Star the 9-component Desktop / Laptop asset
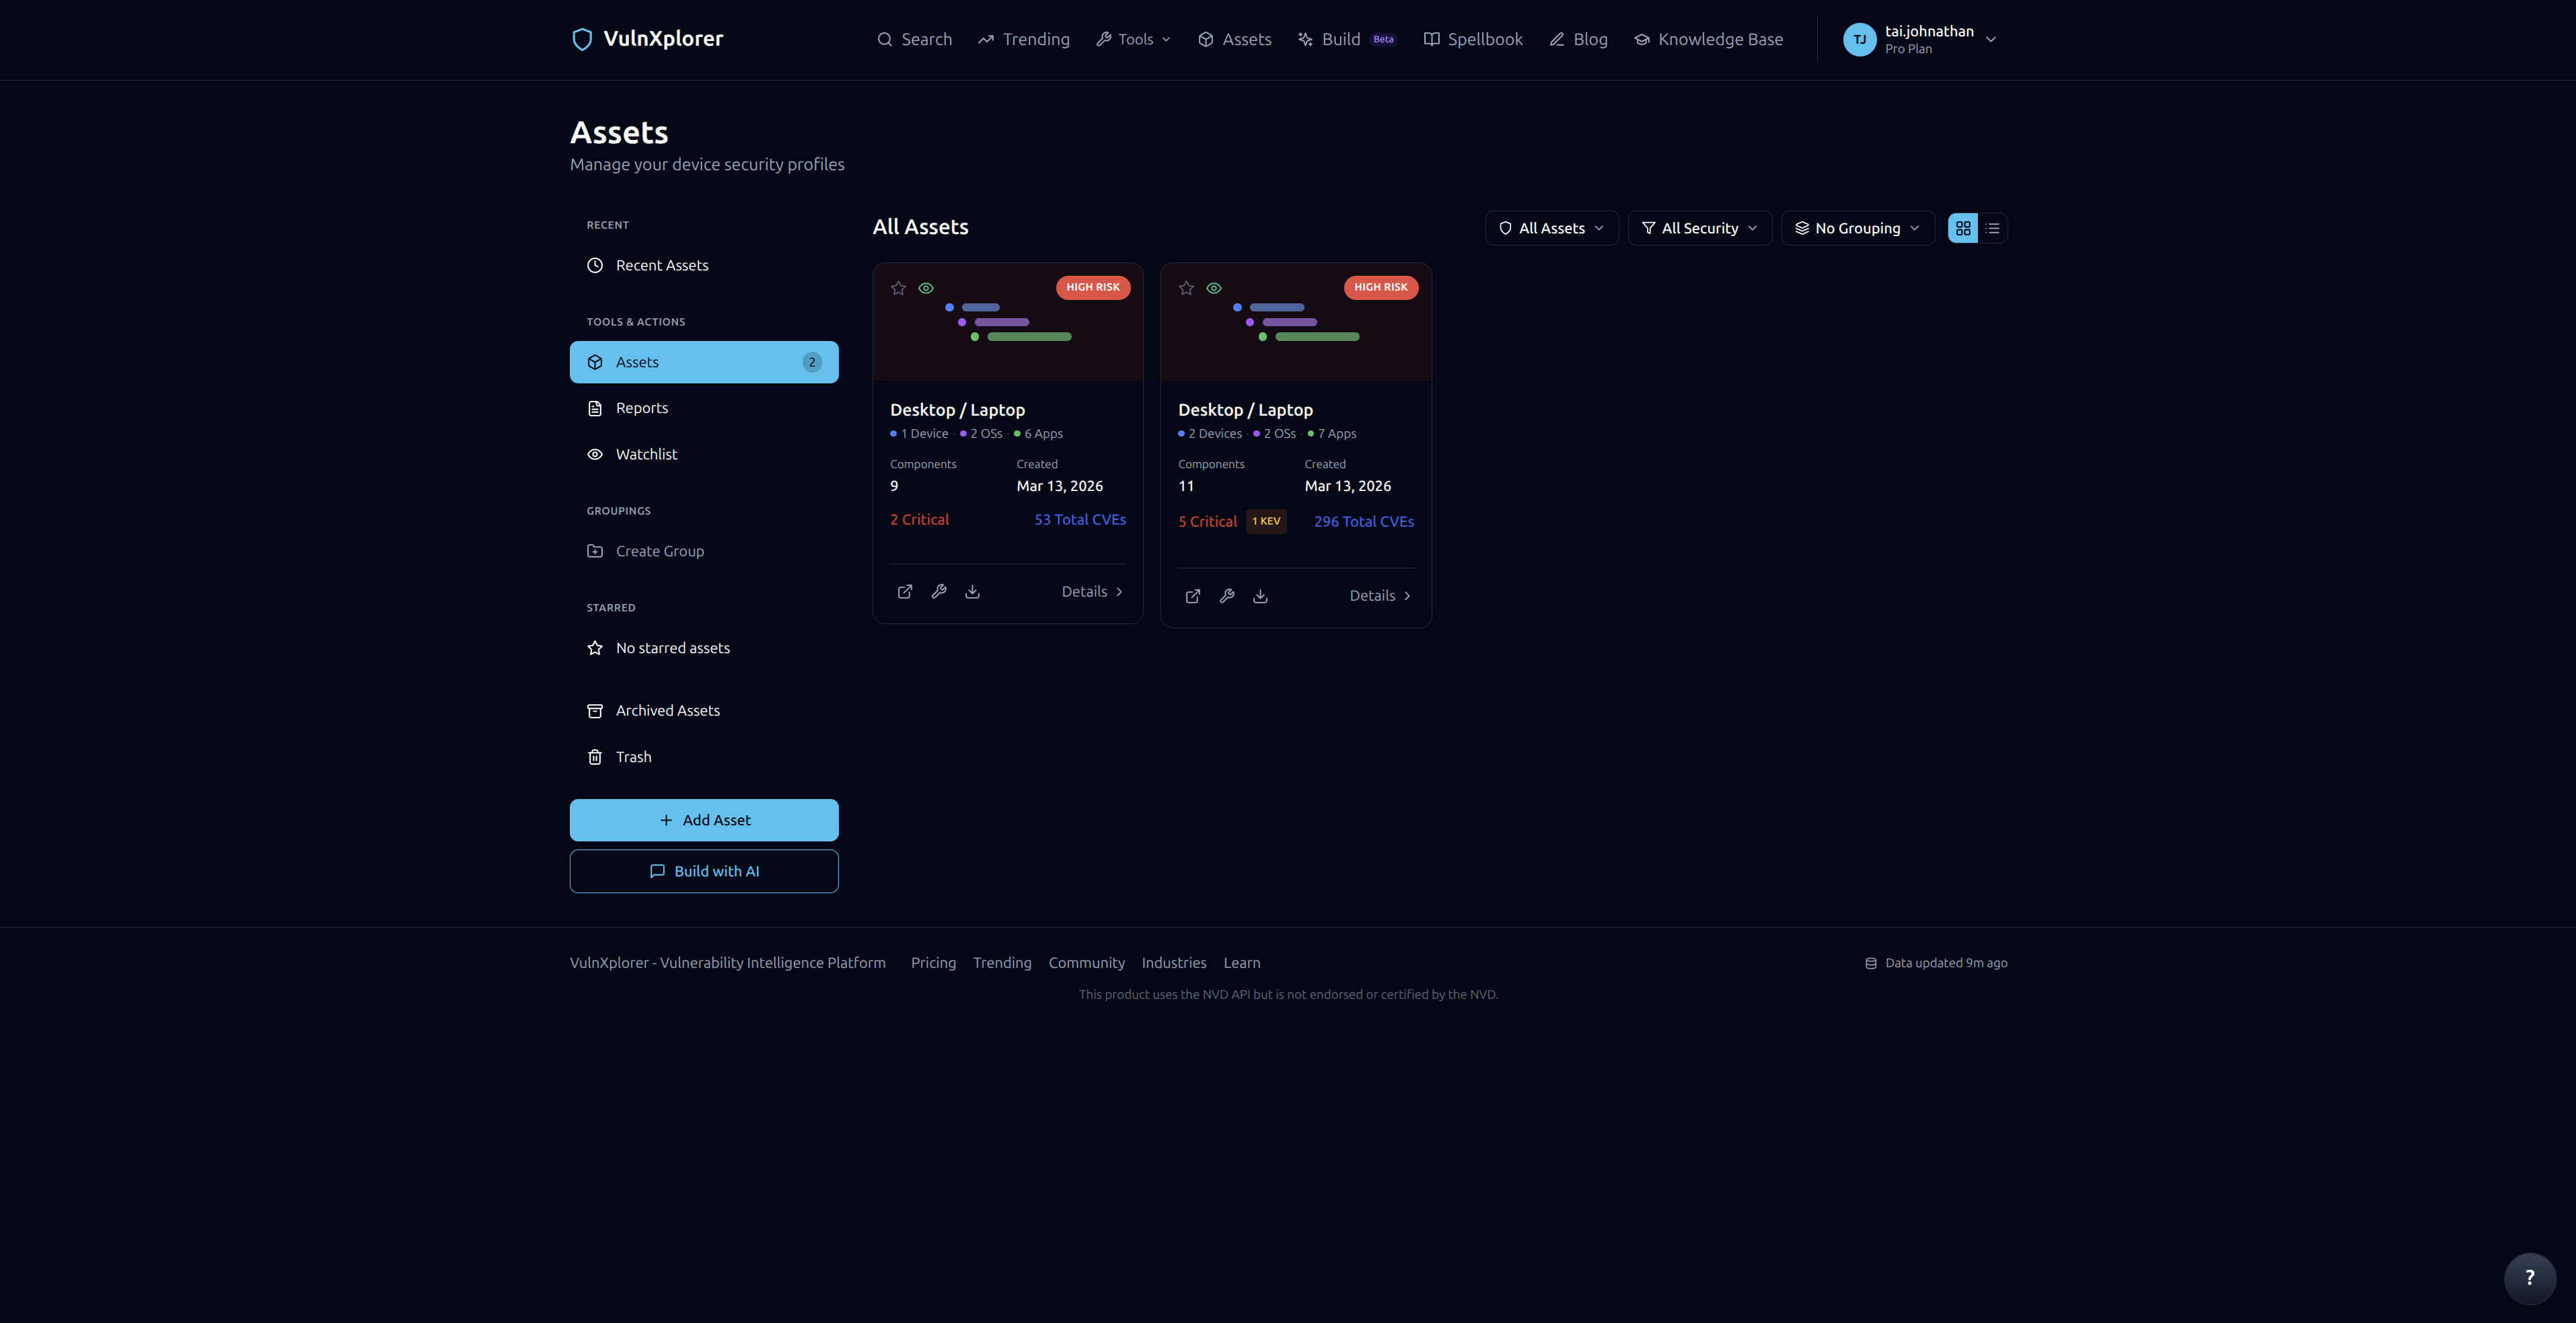Image resolution: width=2576 pixels, height=1323 pixels. (898, 288)
